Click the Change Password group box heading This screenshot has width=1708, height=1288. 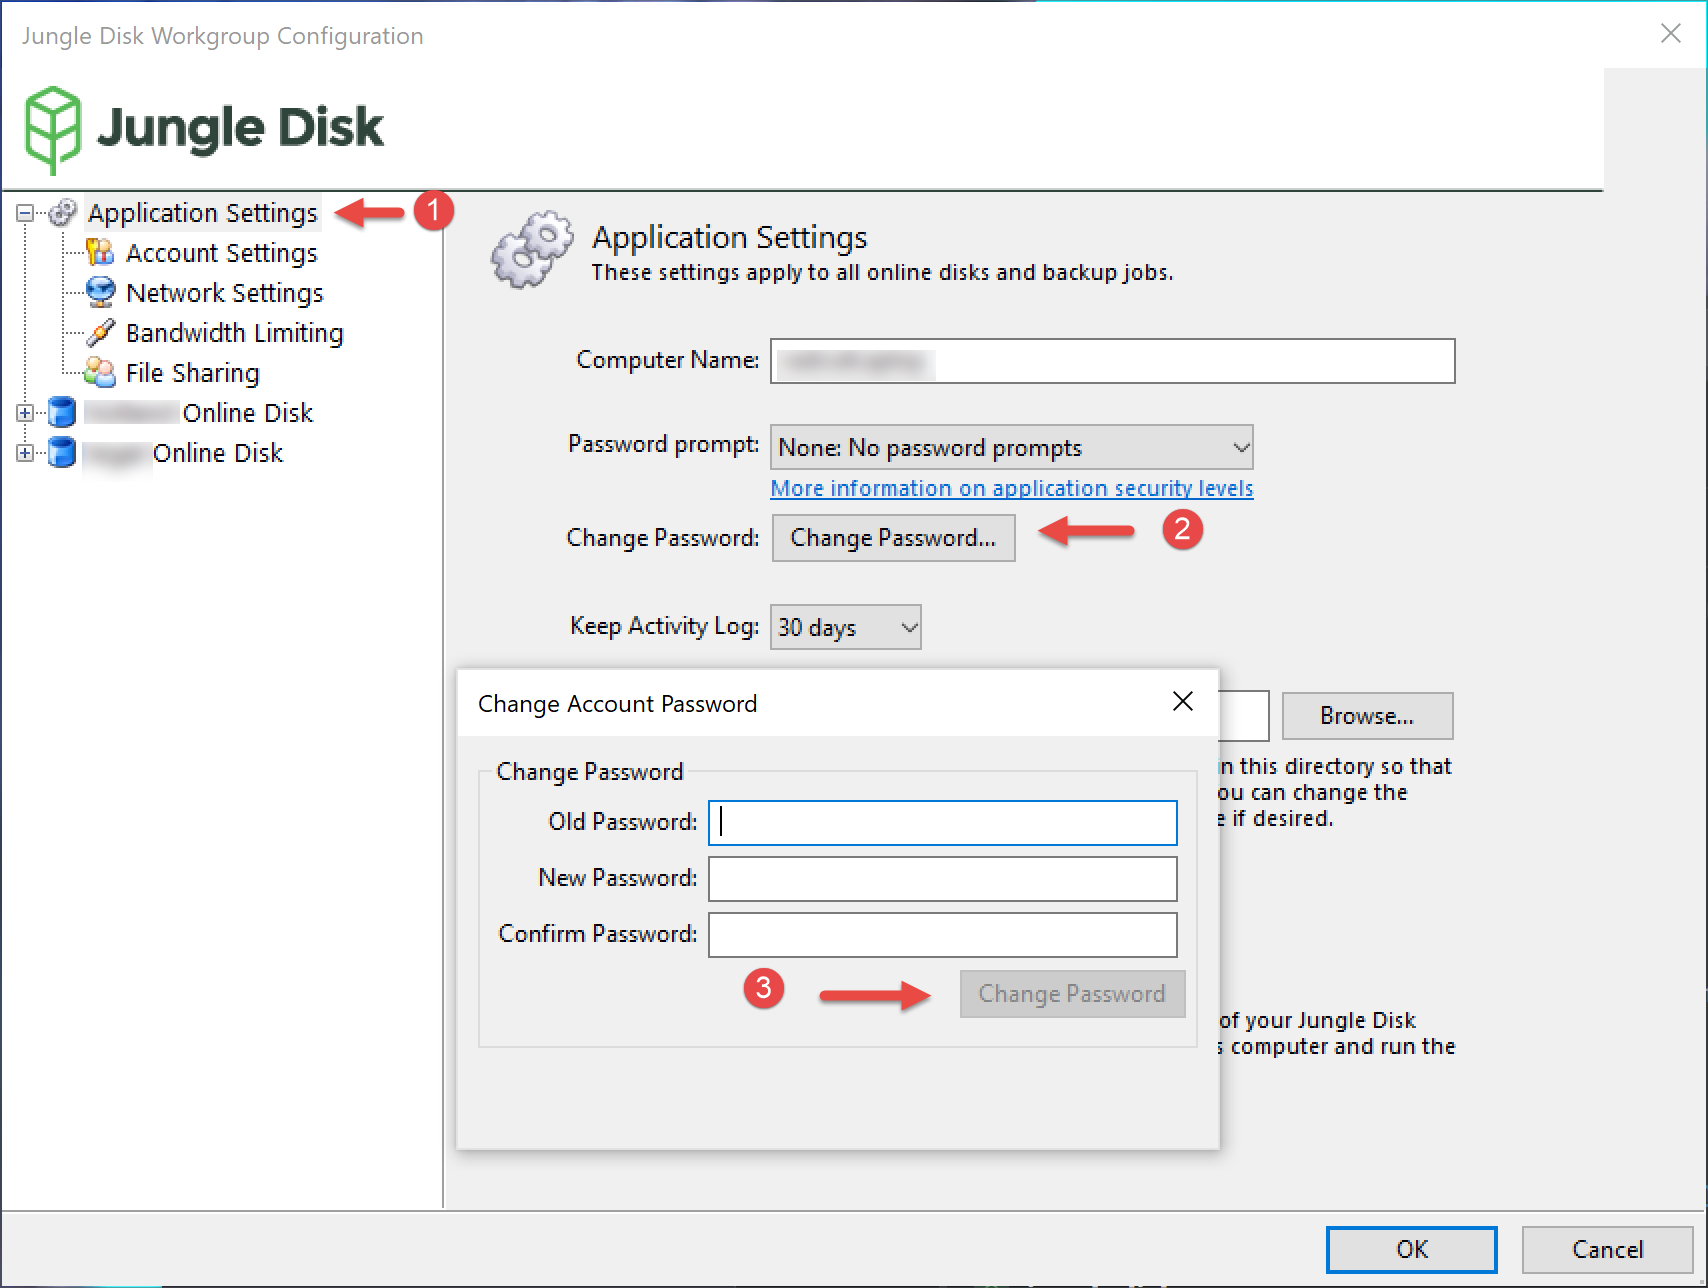589,772
